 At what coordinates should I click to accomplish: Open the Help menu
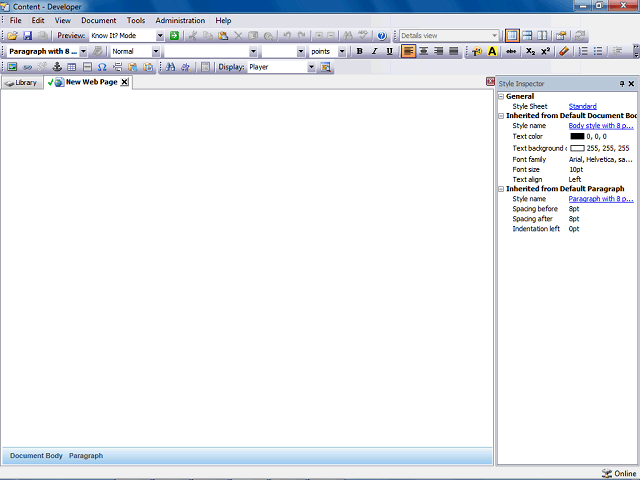pyautogui.click(x=223, y=20)
